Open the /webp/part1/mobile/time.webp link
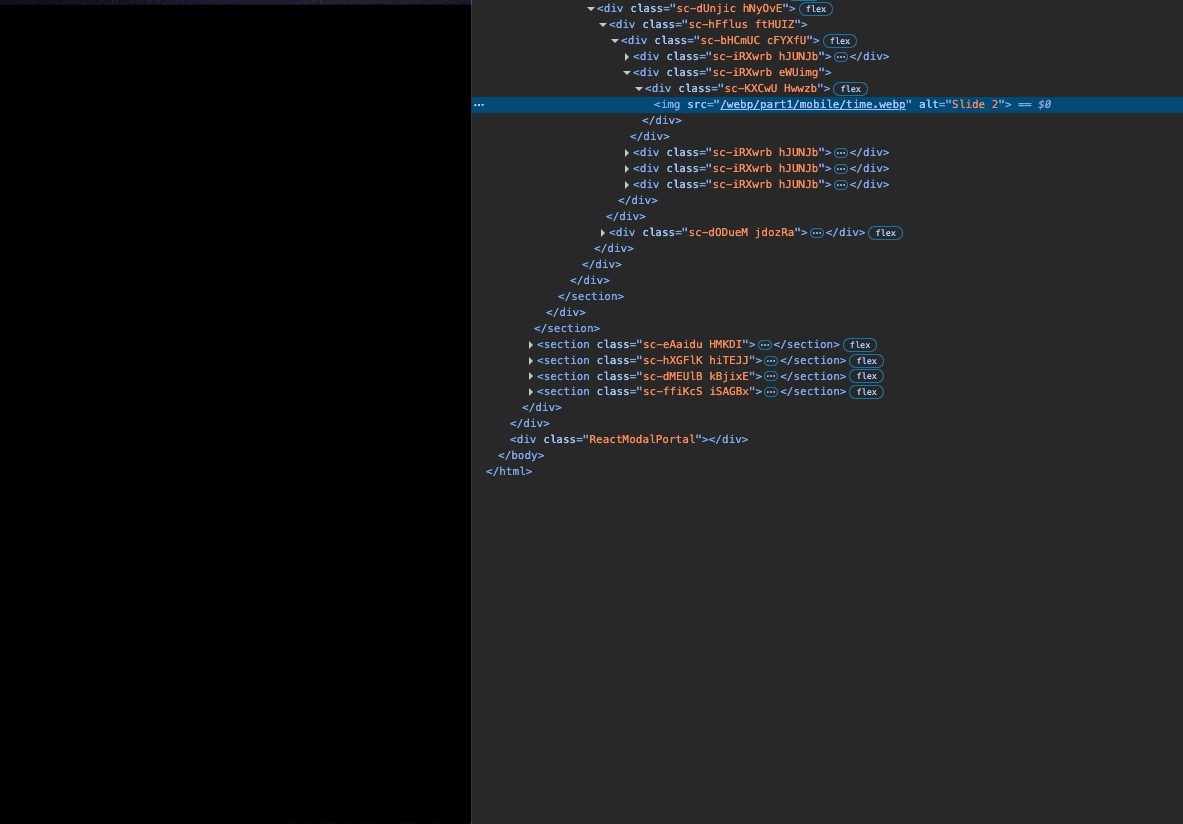 (814, 104)
